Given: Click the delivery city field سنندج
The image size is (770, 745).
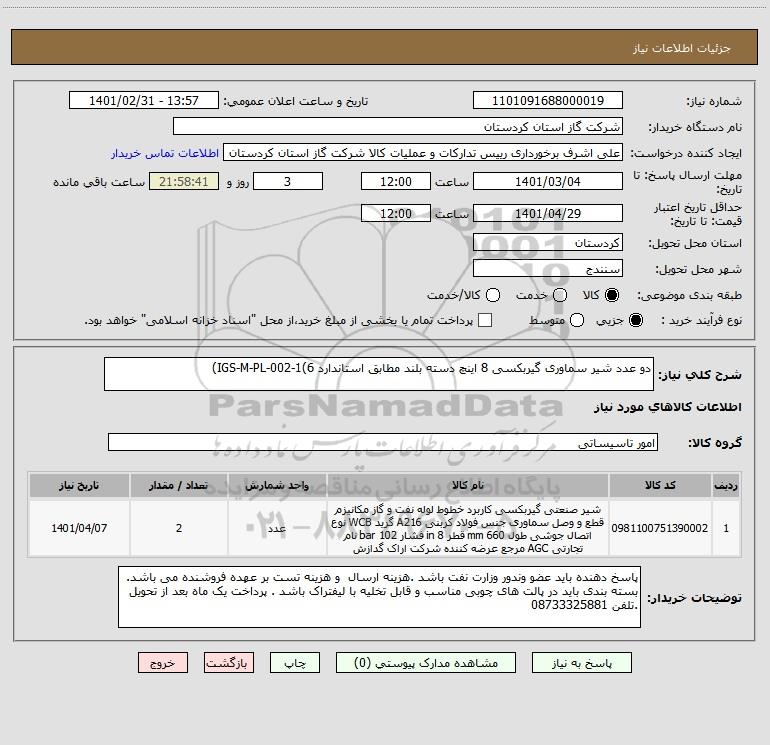Looking at the screenshot, I should click(x=548, y=269).
